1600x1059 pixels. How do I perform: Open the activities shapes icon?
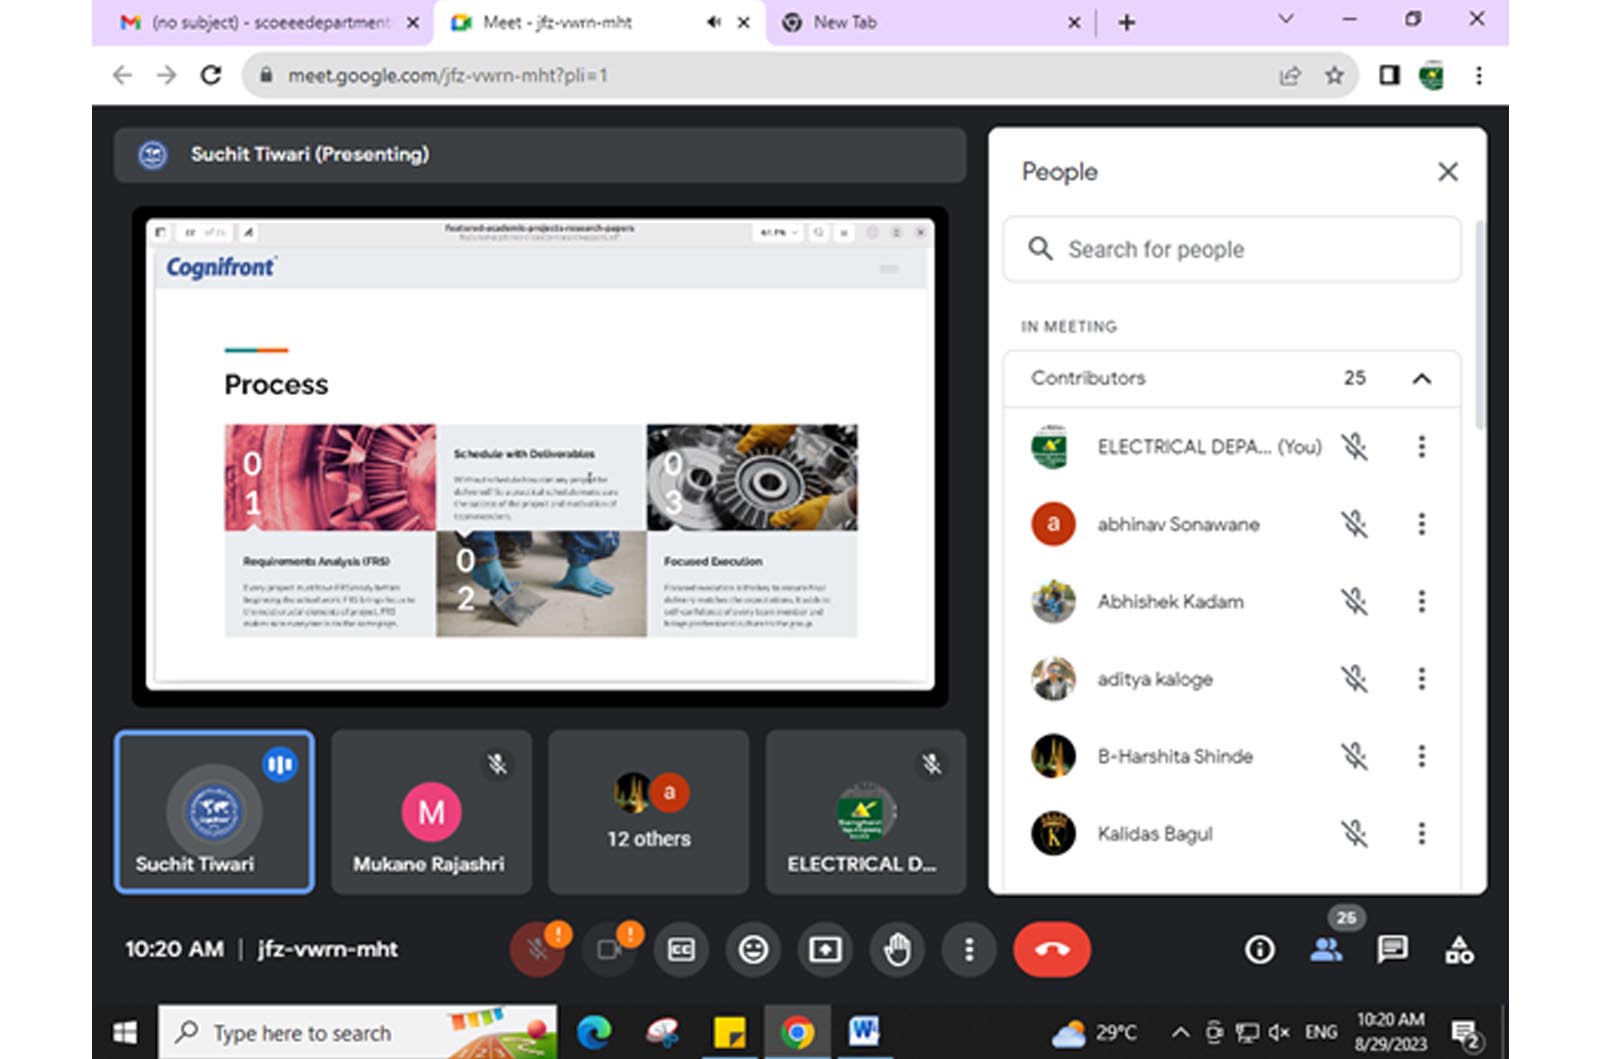(1459, 949)
